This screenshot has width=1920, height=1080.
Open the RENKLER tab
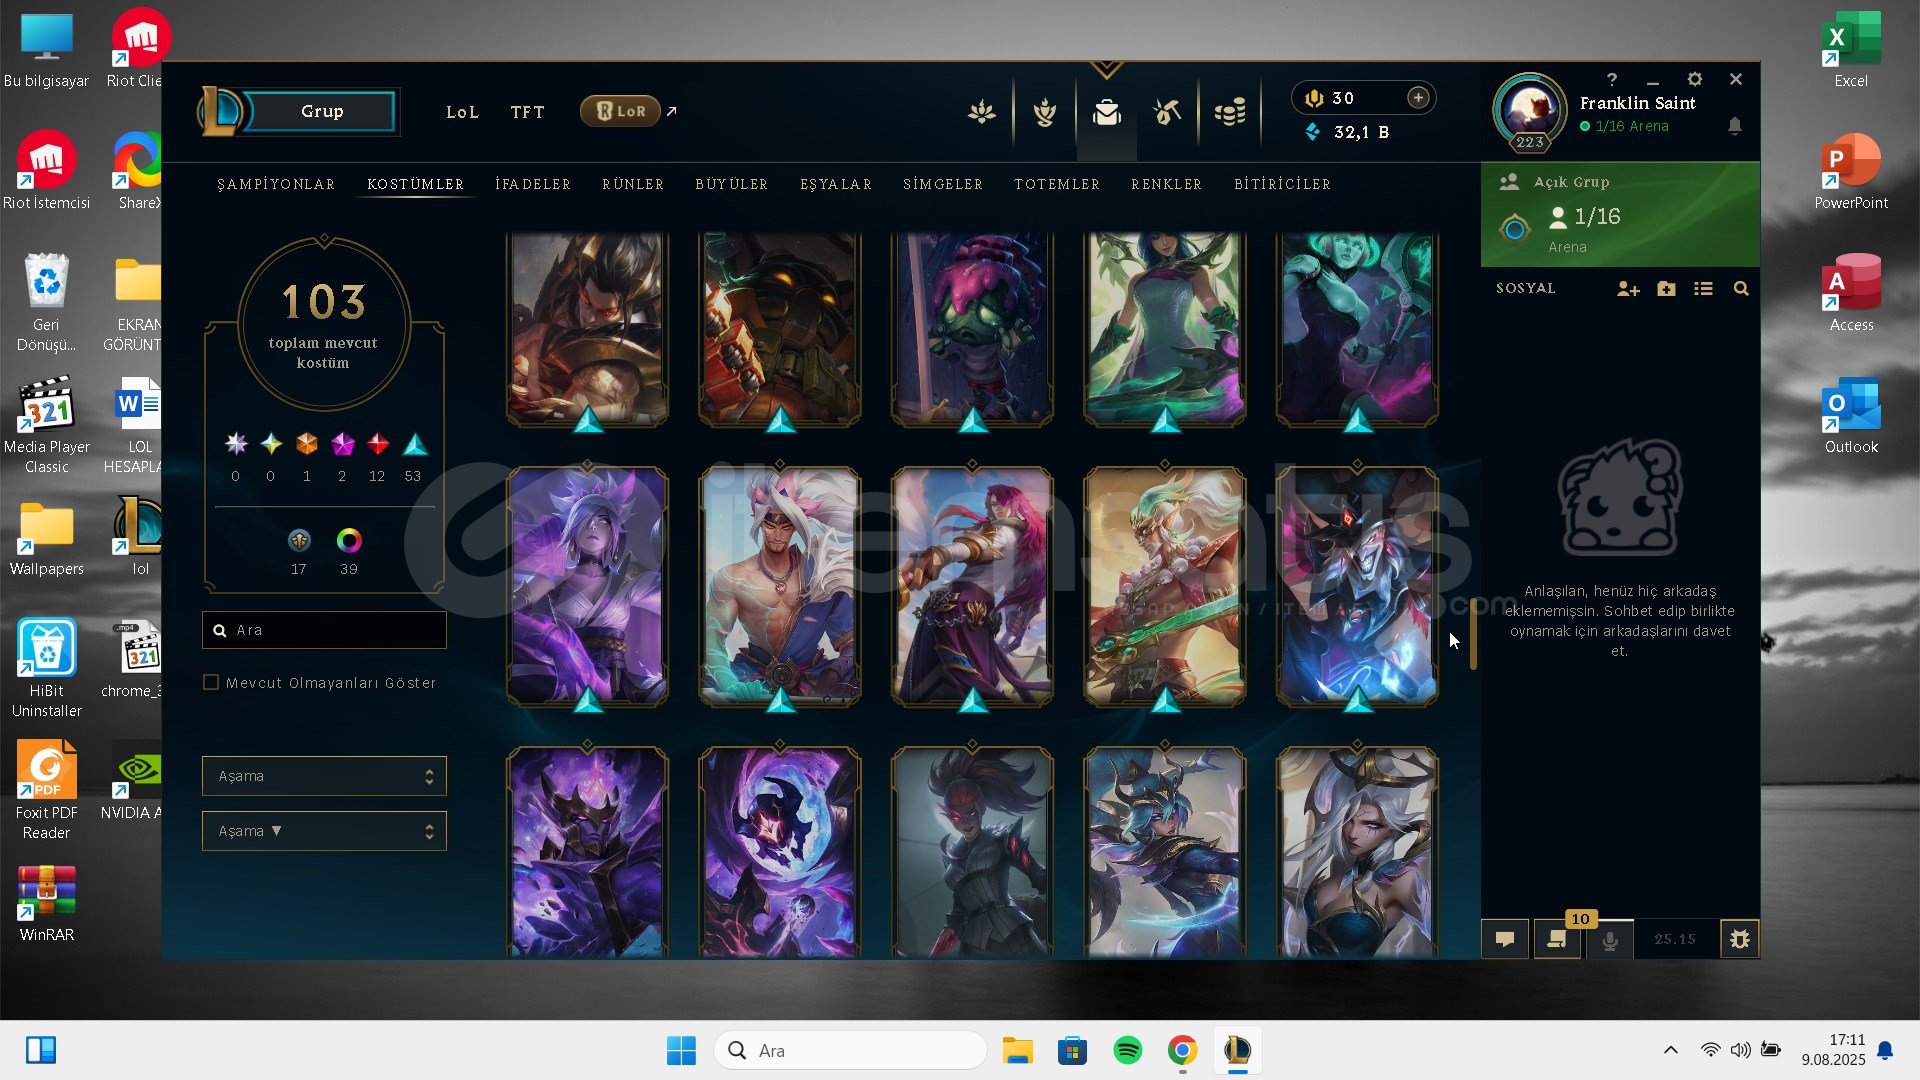[x=1167, y=185]
